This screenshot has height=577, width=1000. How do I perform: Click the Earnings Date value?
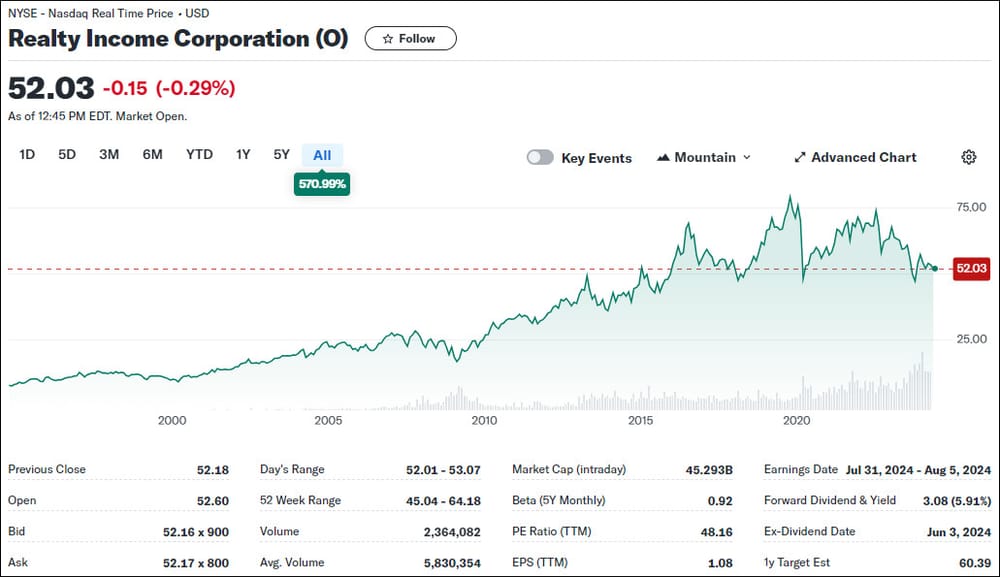pyautogui.click(x=918, y=470)
